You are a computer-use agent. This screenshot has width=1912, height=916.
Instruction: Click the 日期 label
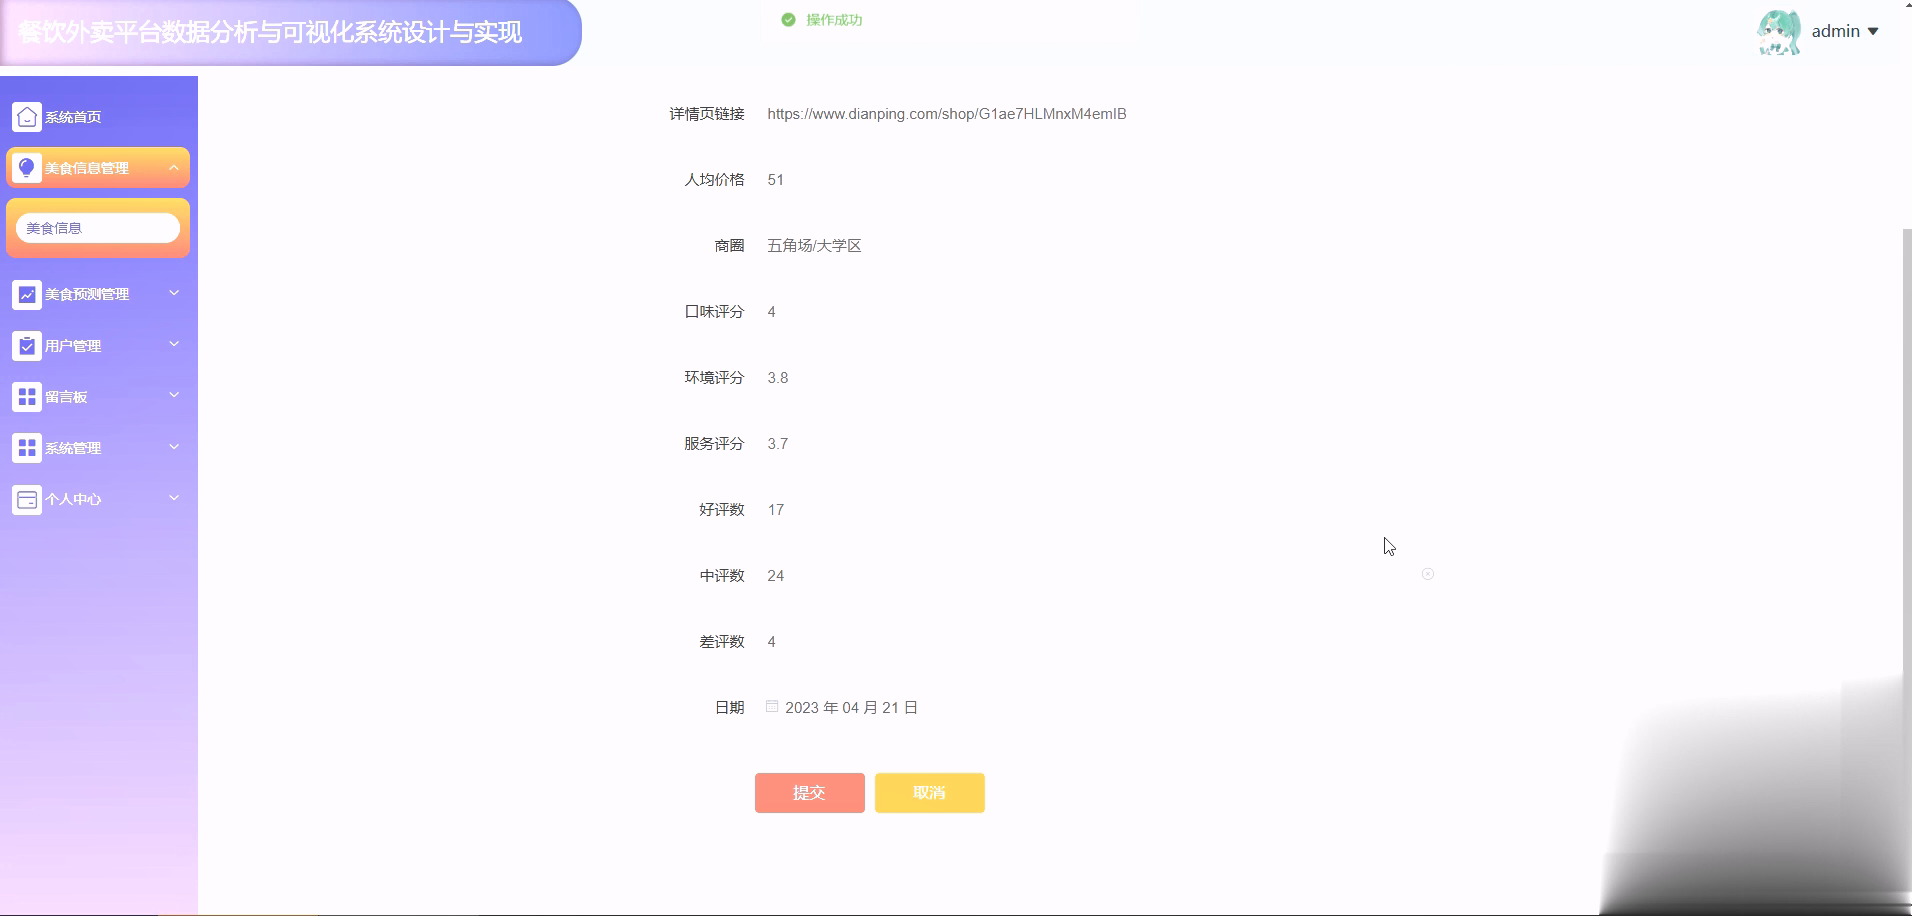pyautogui.click(x=730, y=708)
